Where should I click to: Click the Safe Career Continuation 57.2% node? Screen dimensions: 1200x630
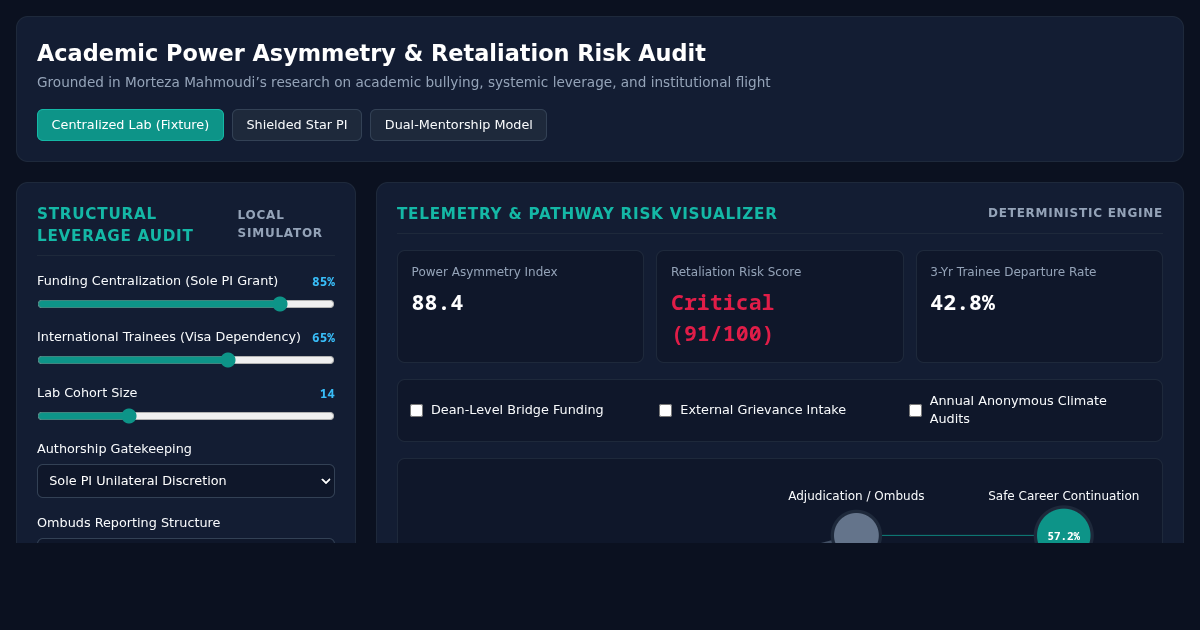point(1063,528)
